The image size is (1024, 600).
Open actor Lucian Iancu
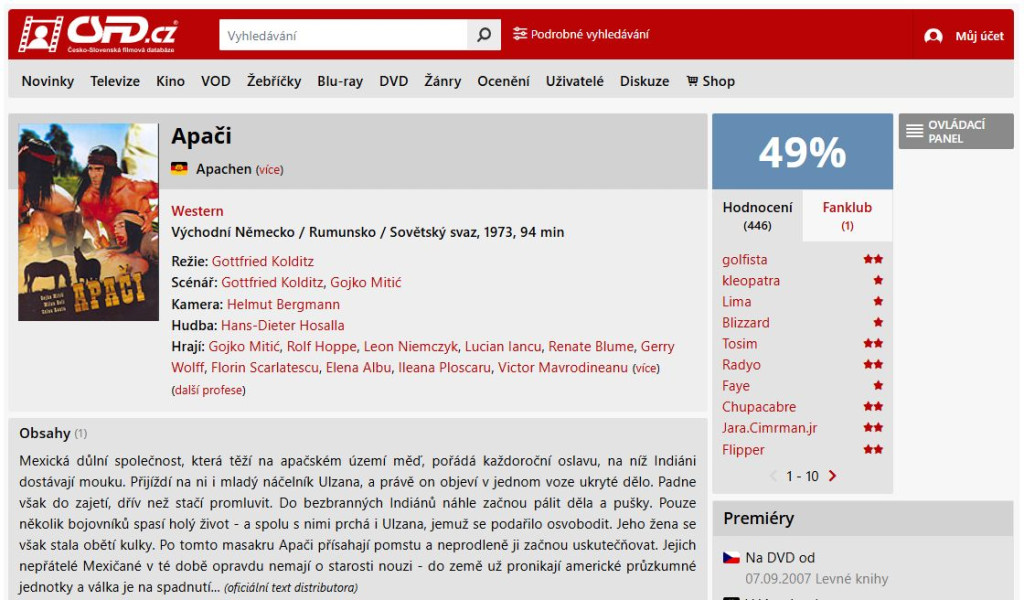click(503, 346)
